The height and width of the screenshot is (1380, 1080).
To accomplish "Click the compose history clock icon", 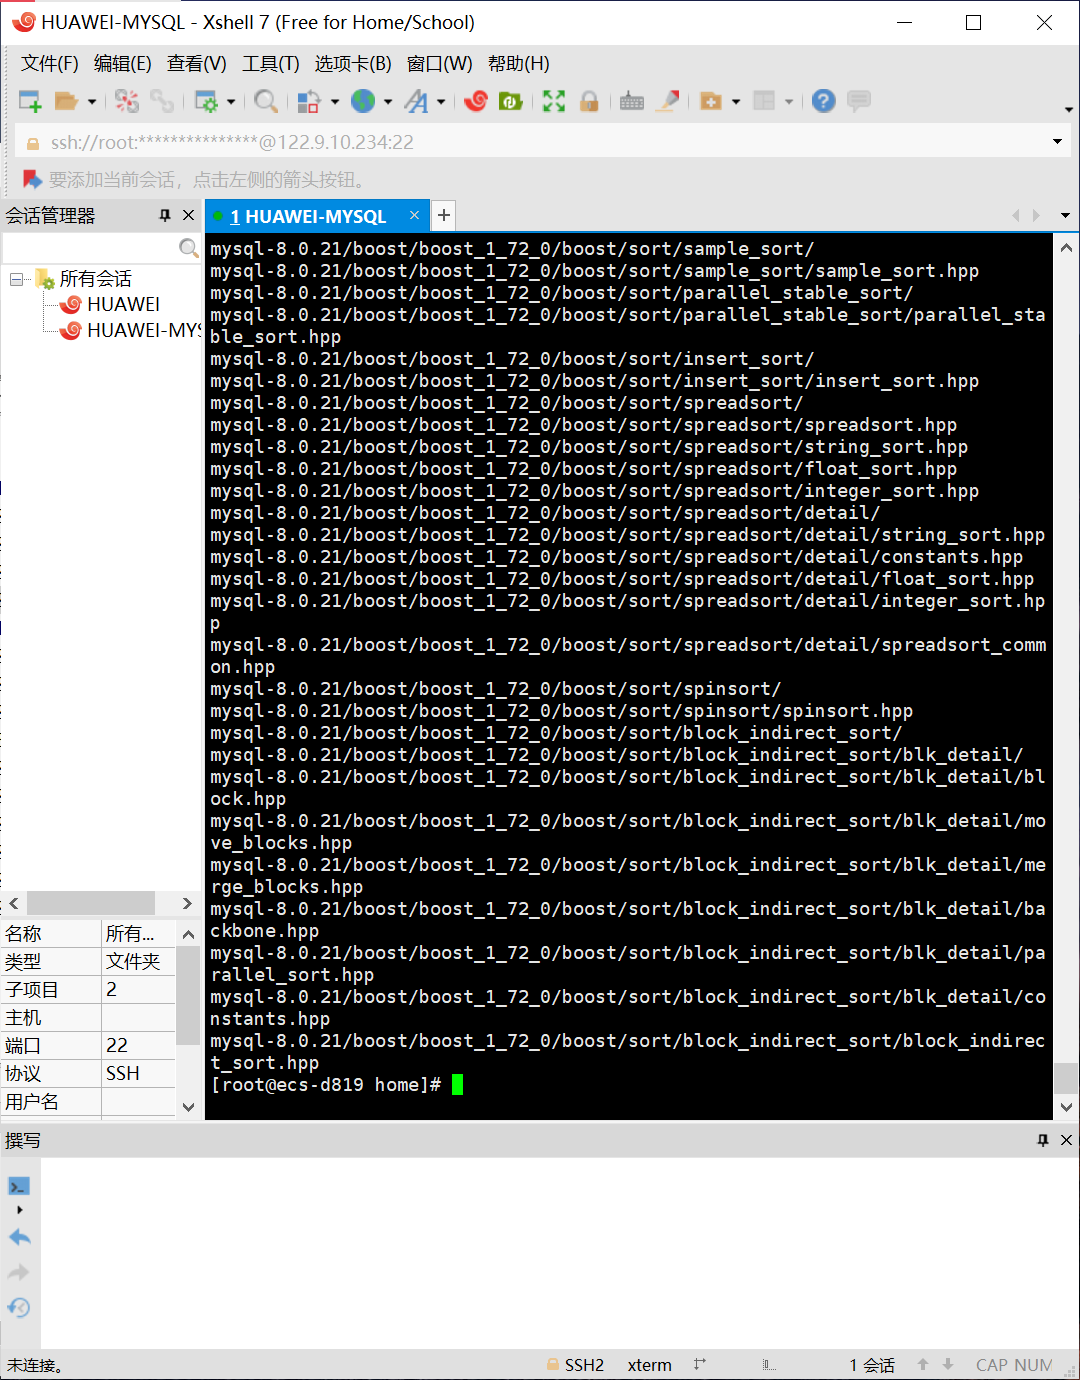I will 19,1307.
